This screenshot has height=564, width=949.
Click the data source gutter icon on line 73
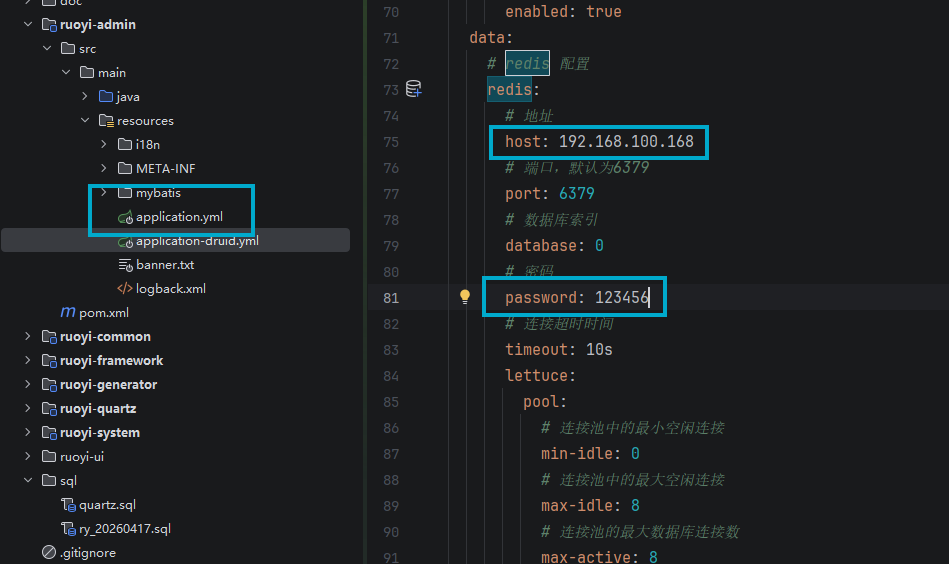[414, 89]
